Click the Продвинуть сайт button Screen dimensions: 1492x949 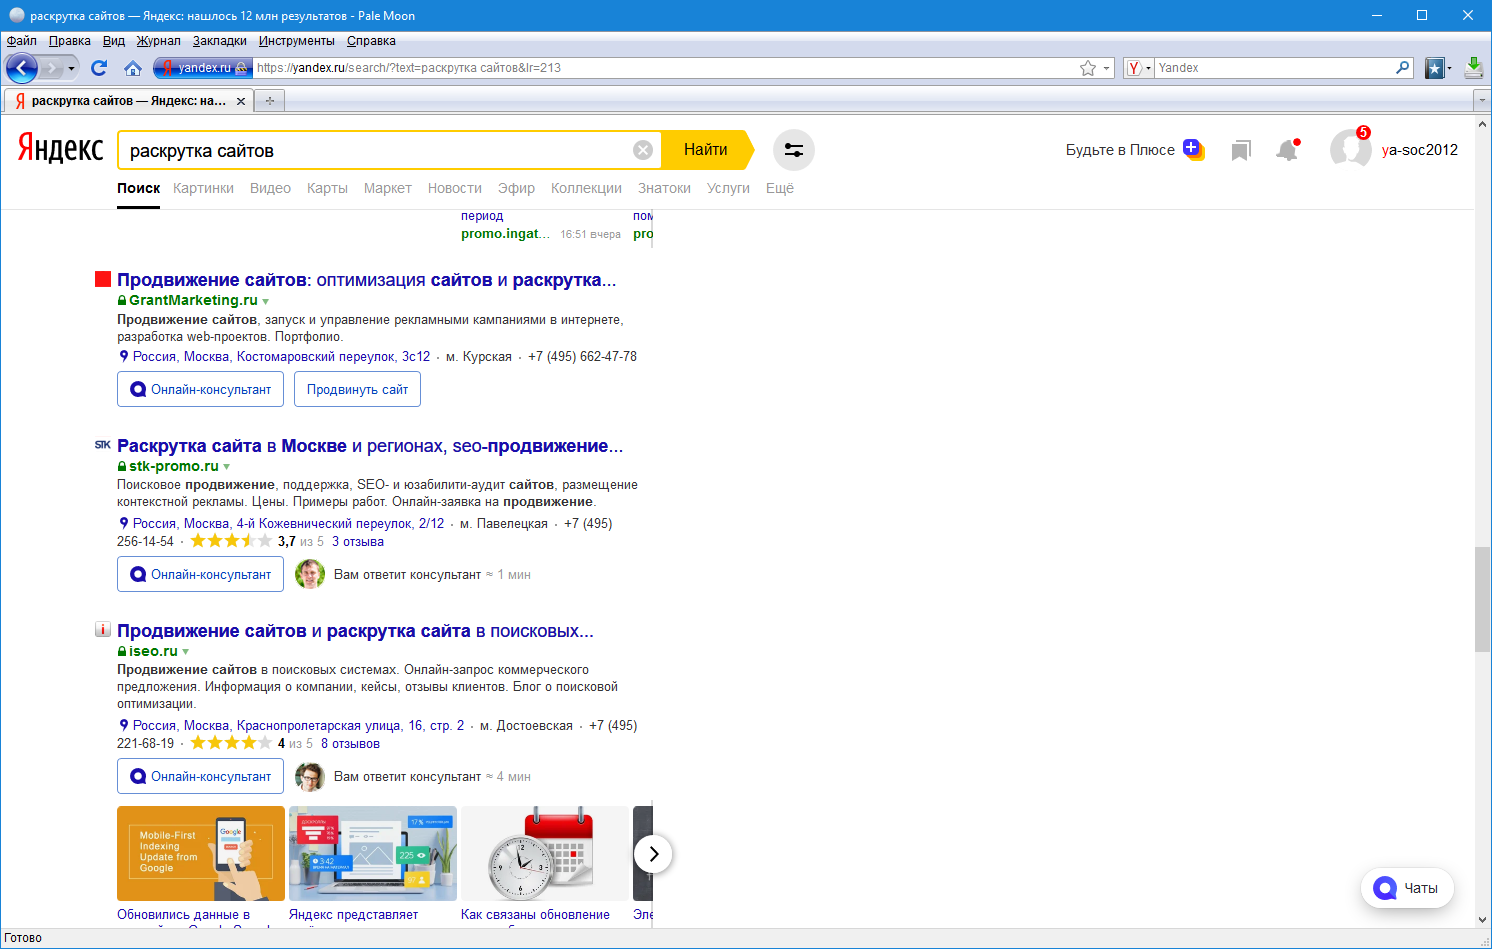click(x=357, y=389)
